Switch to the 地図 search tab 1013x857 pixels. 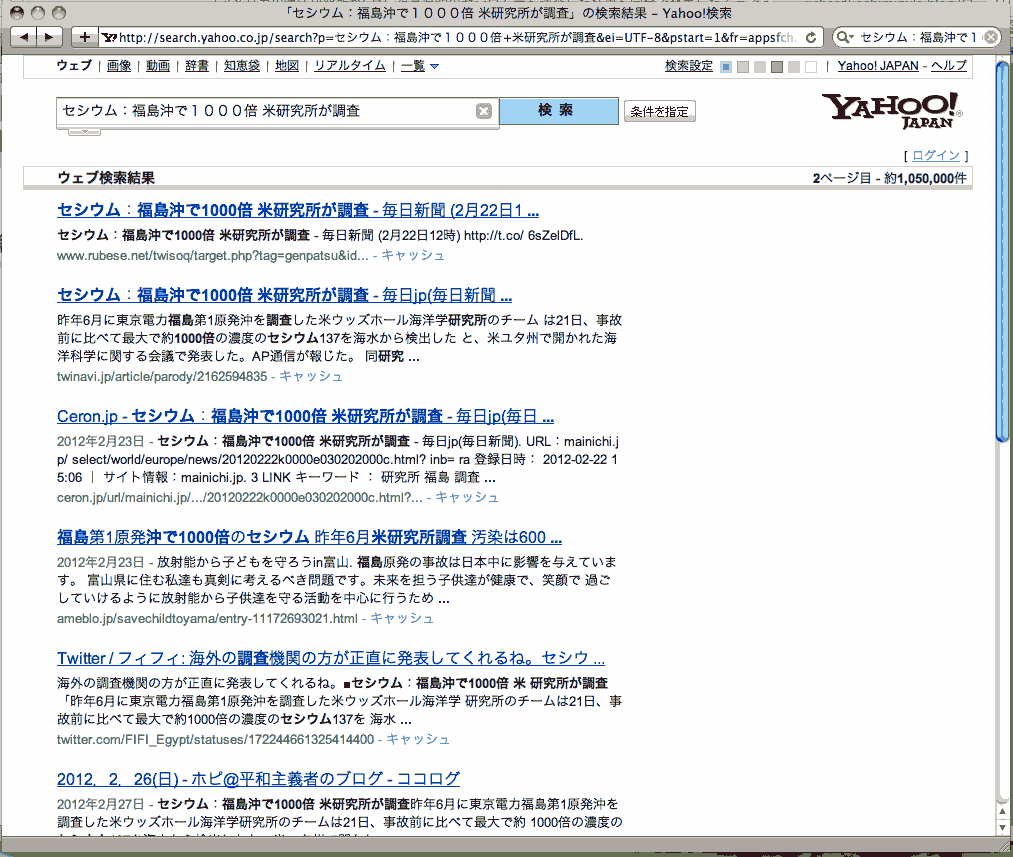click(287, 66)
